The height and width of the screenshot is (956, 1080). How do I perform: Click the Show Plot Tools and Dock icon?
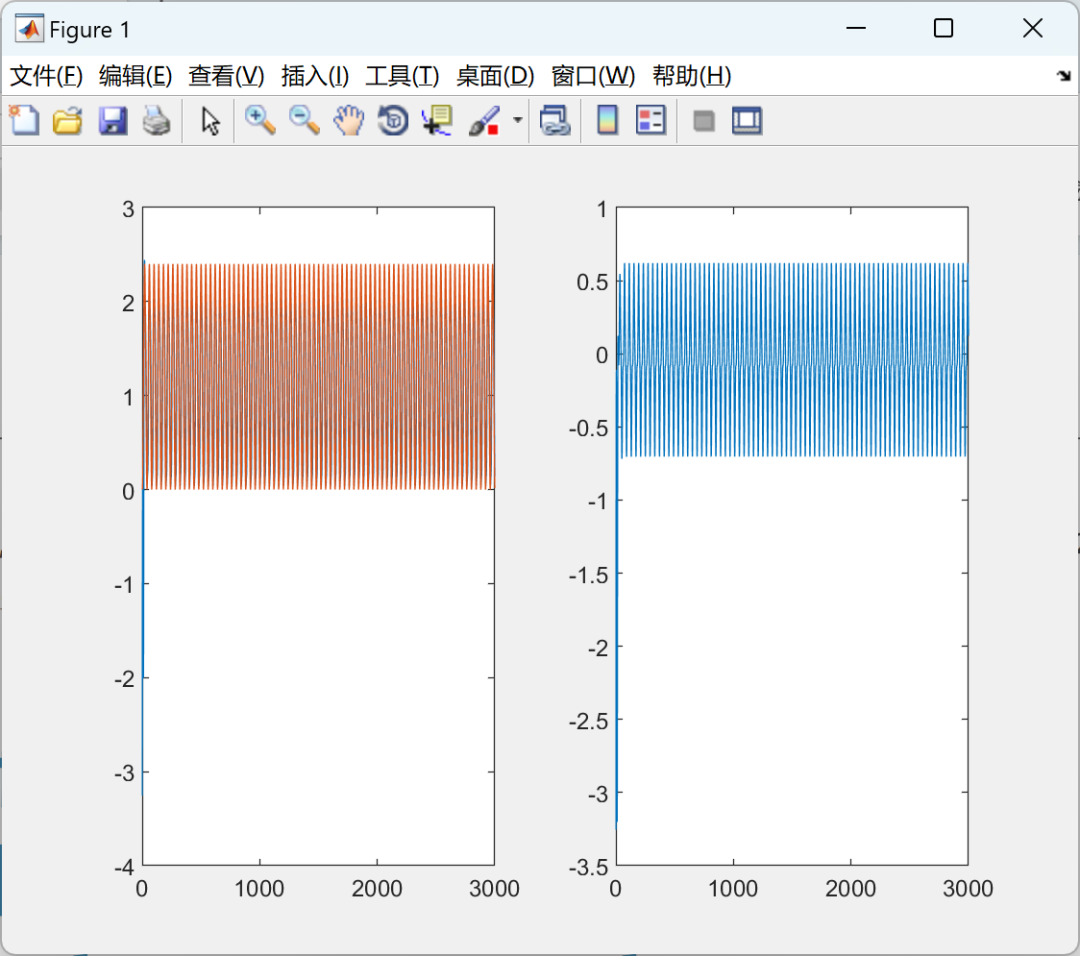(x=747, y=121)
